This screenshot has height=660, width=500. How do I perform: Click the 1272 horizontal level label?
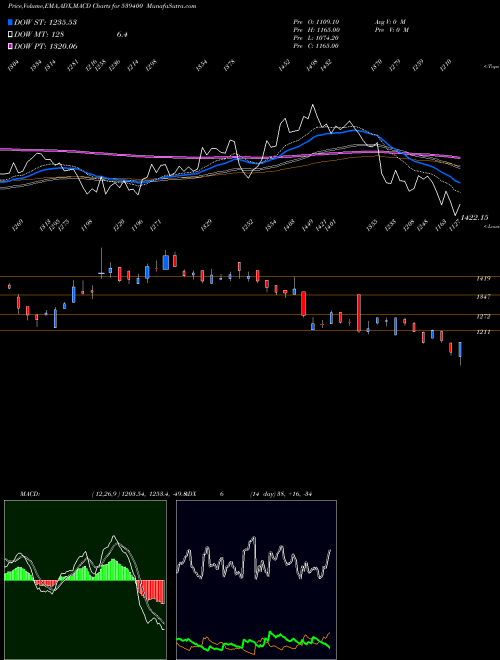click(x=483, y=317)
